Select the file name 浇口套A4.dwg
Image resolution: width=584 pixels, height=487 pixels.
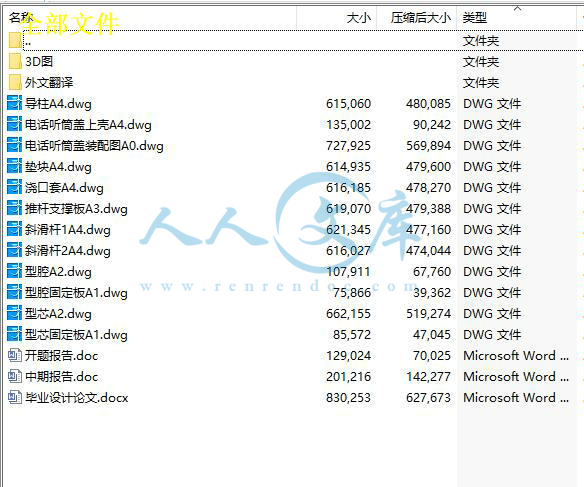click(x=64, y=188)
